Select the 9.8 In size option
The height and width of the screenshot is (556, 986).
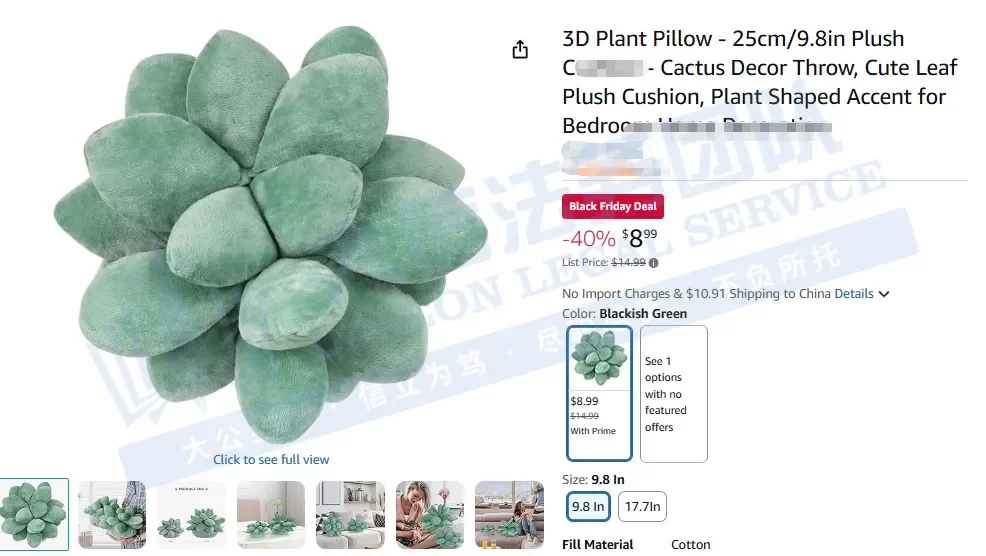pos(588,506)
